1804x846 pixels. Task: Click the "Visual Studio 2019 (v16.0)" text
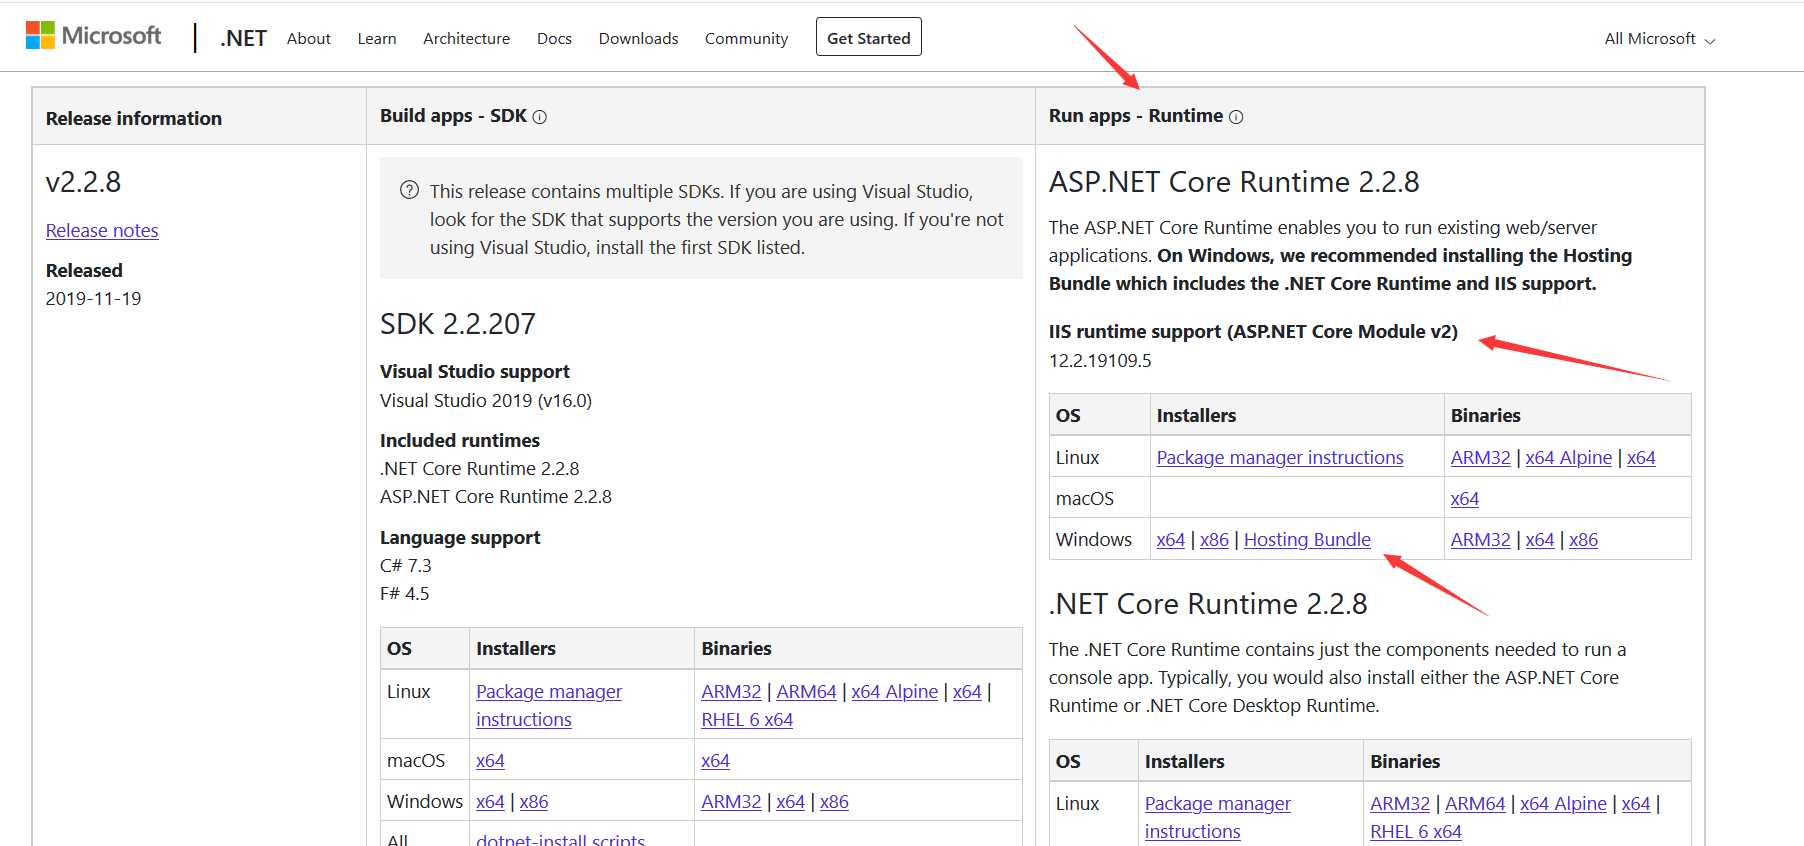486,400
